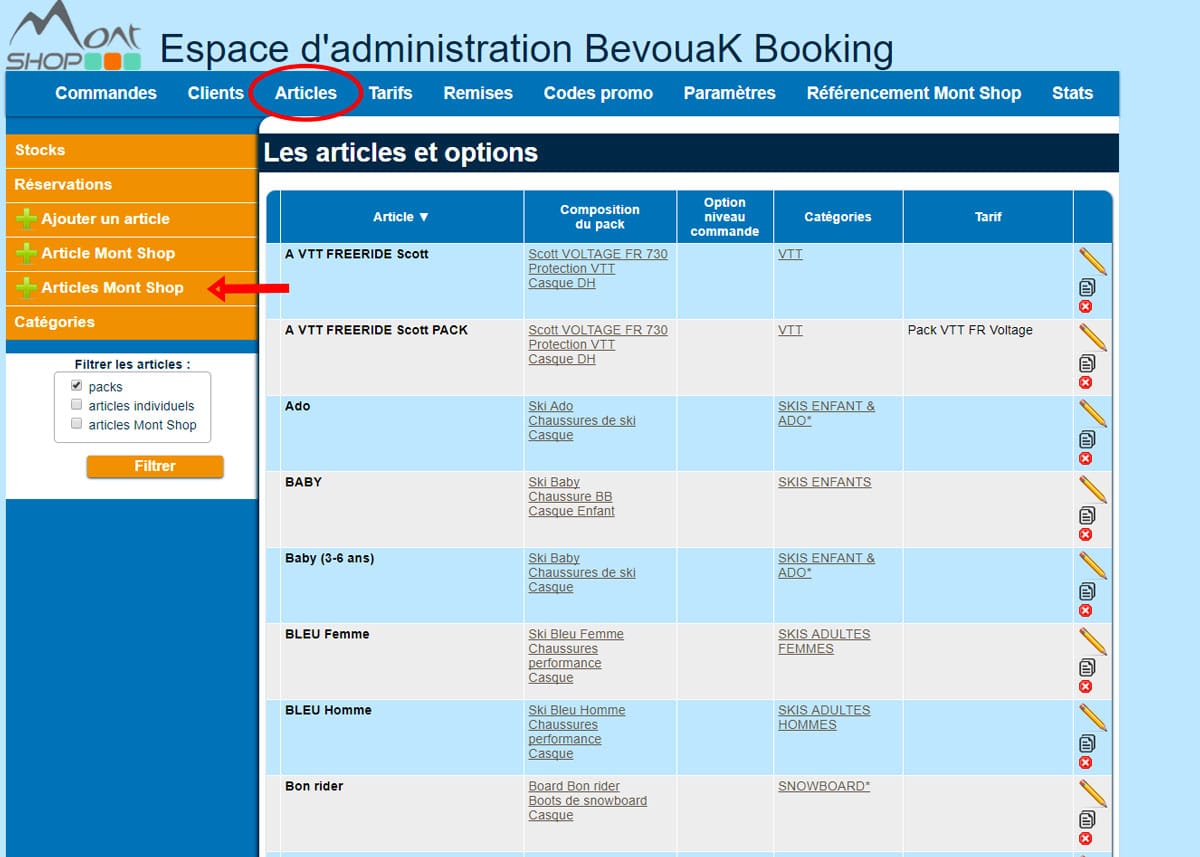
Task: Open Codes promo in the top navigation
Action: tap(598, 93)
